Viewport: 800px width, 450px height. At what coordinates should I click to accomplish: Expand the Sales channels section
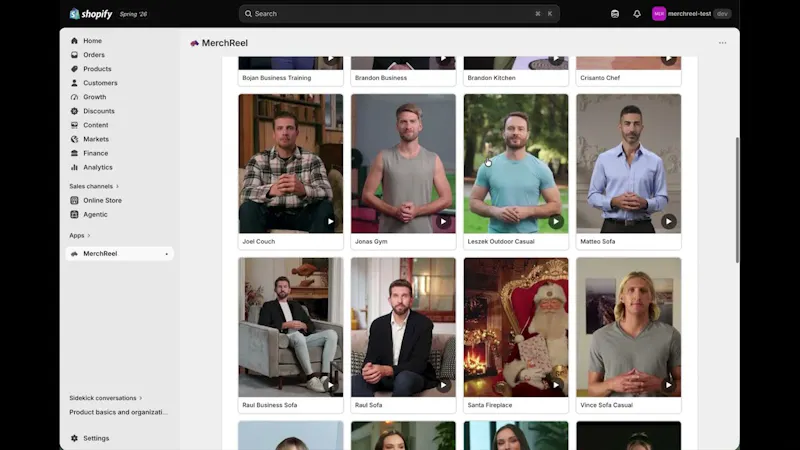coord(94,186)
